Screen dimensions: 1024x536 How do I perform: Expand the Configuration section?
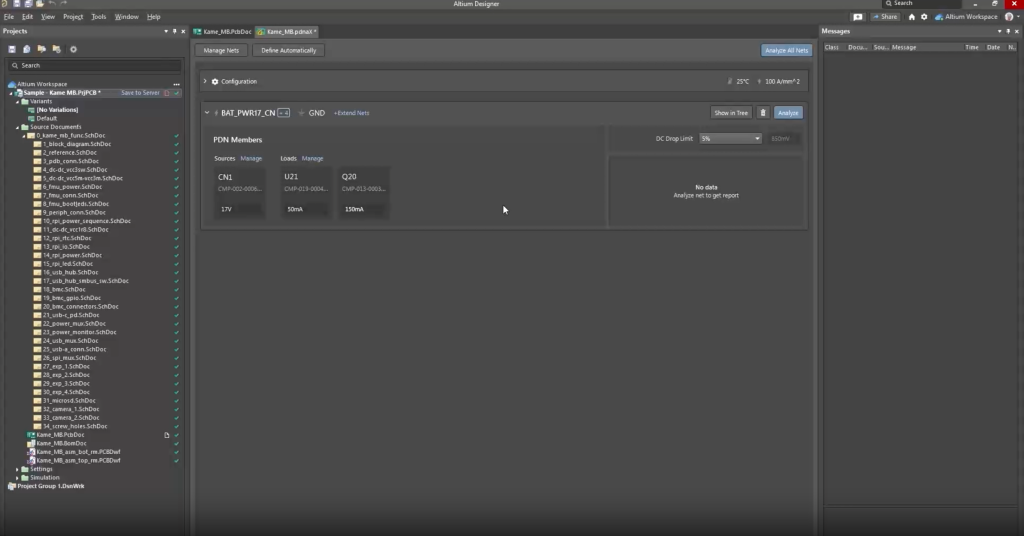(x=205, y=81)
